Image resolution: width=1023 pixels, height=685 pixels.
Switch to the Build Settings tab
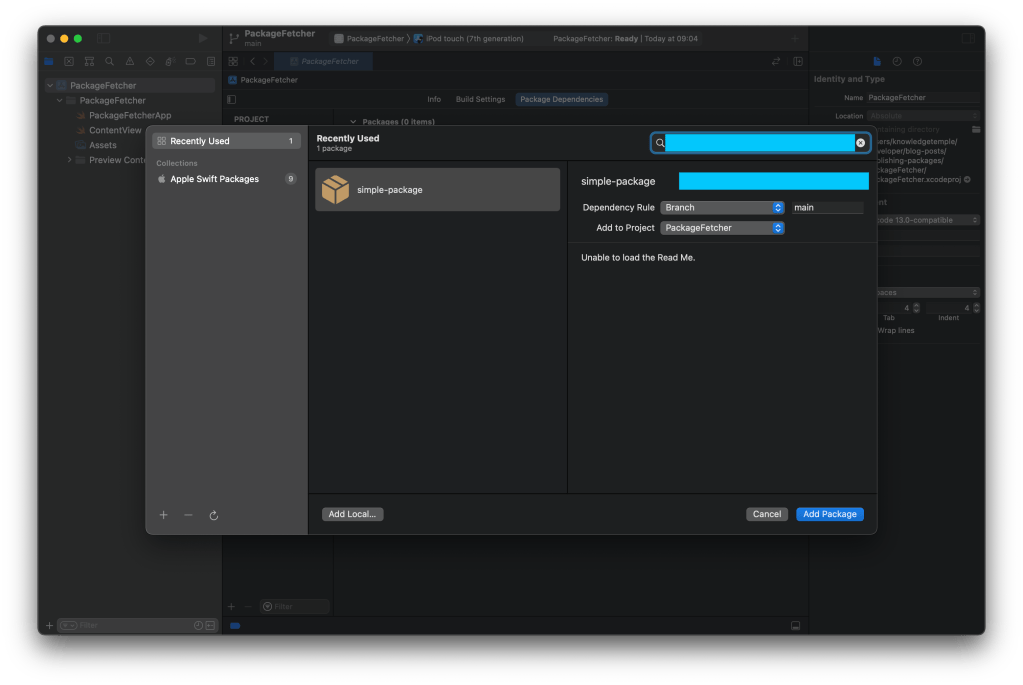coord(480,99)
